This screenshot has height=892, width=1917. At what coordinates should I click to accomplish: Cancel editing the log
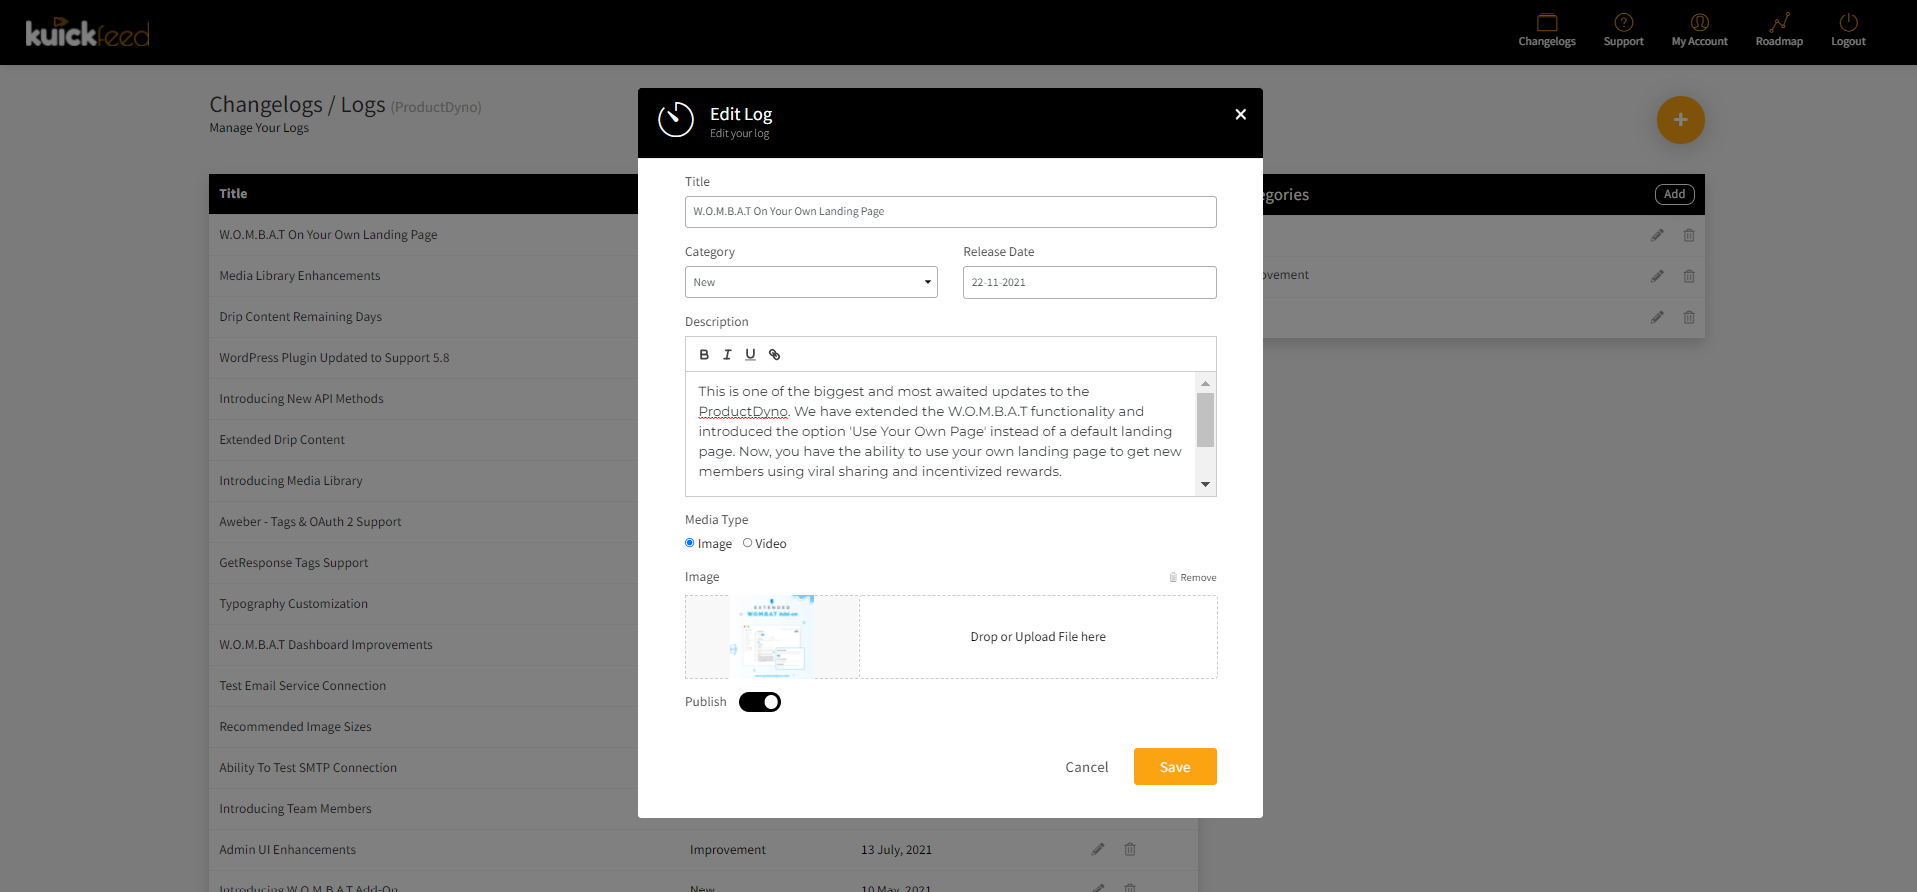click(1086, 766)
